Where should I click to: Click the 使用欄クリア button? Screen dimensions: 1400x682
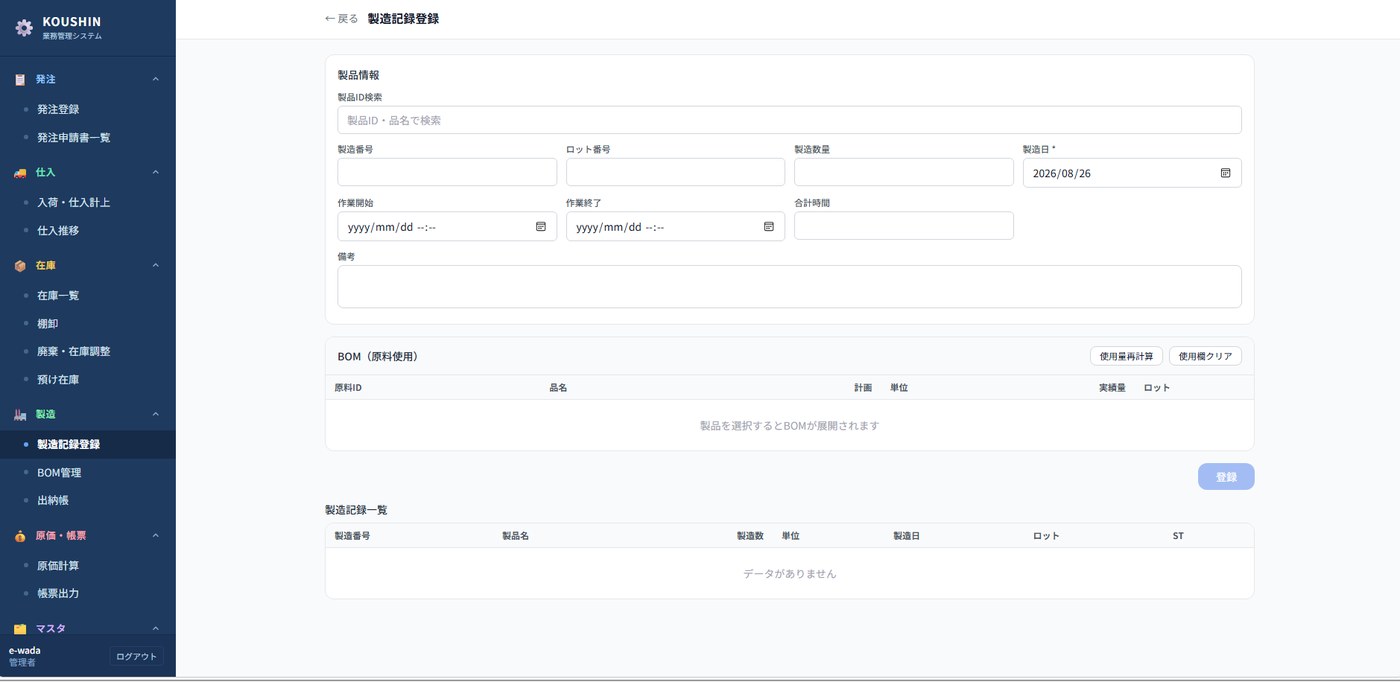[1205, 356]
